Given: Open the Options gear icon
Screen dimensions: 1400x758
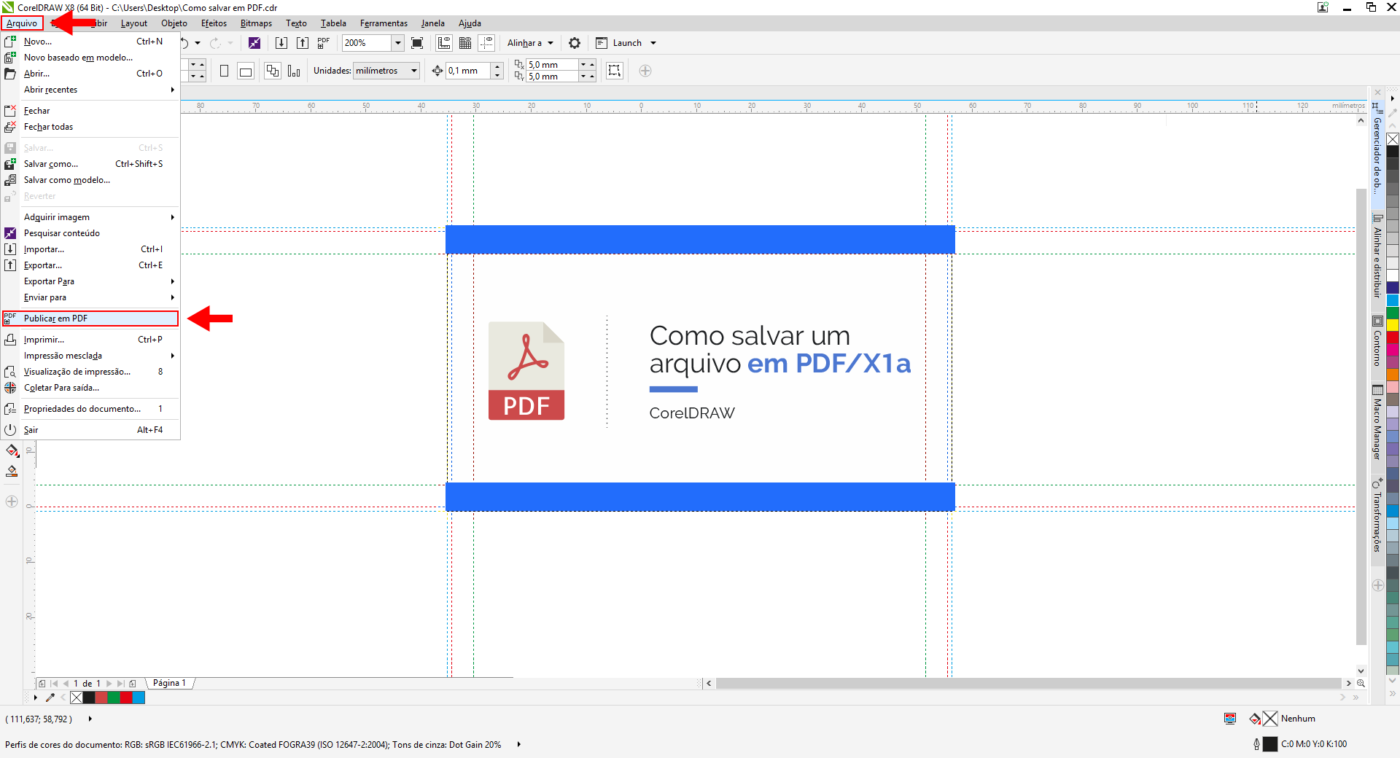Looking at the screenshot, I should pyautogui.click(x=574, y=43).
